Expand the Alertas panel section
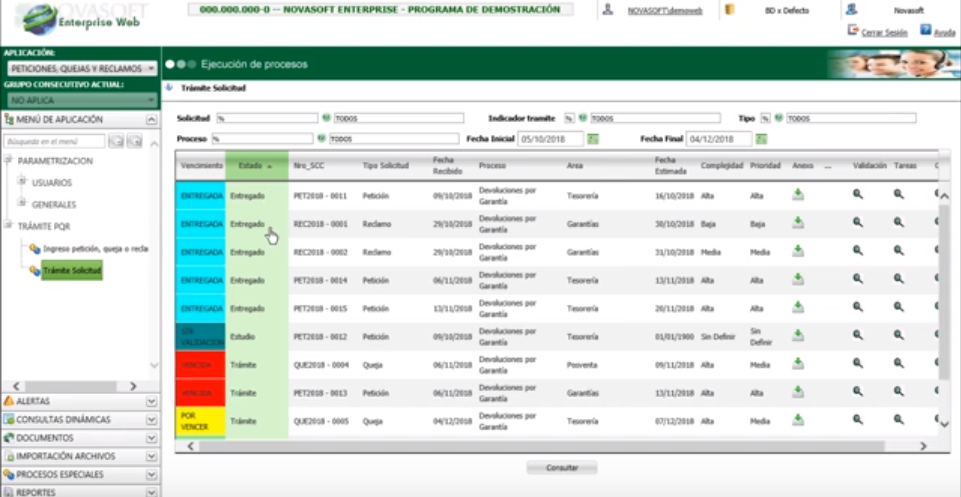The height and width of the screenshot is (497, 961). (x=152, y=401)
